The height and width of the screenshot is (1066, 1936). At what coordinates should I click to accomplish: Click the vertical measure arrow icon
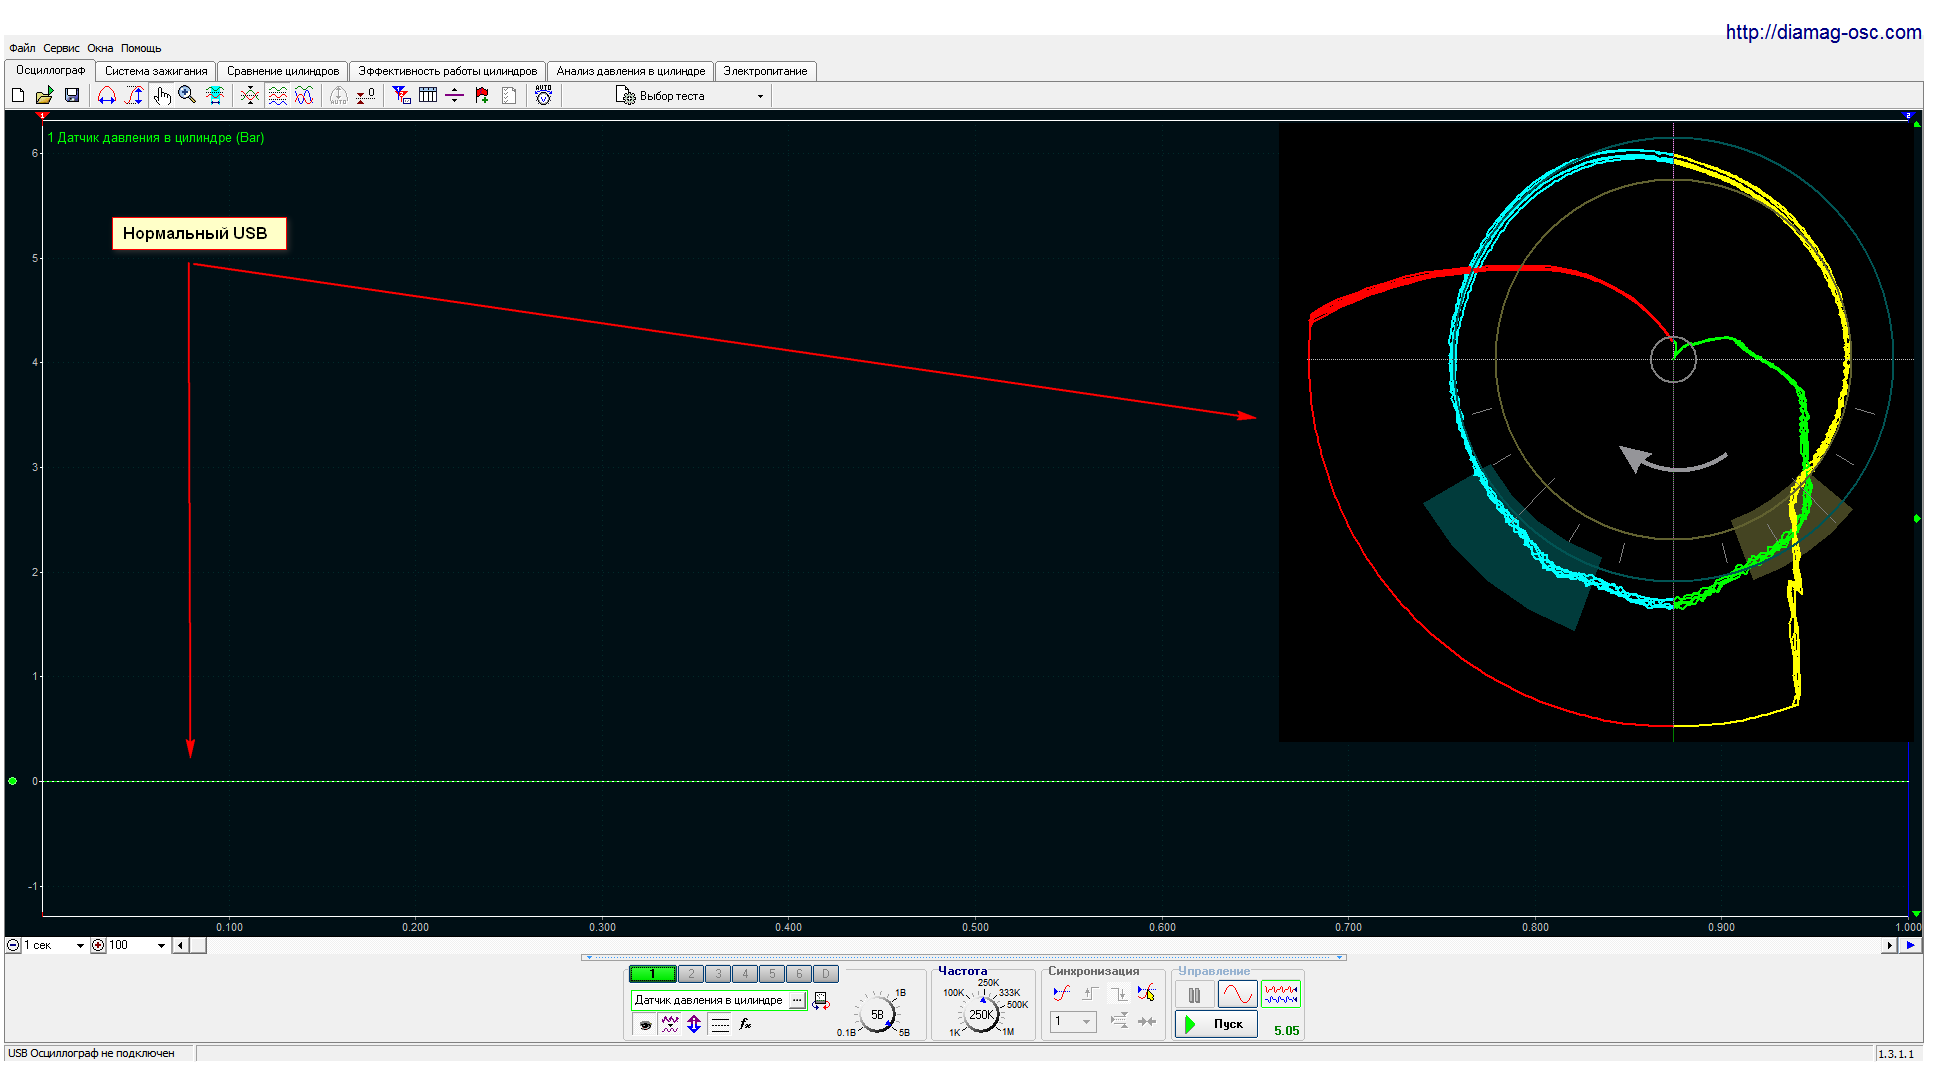click(134, 96)
